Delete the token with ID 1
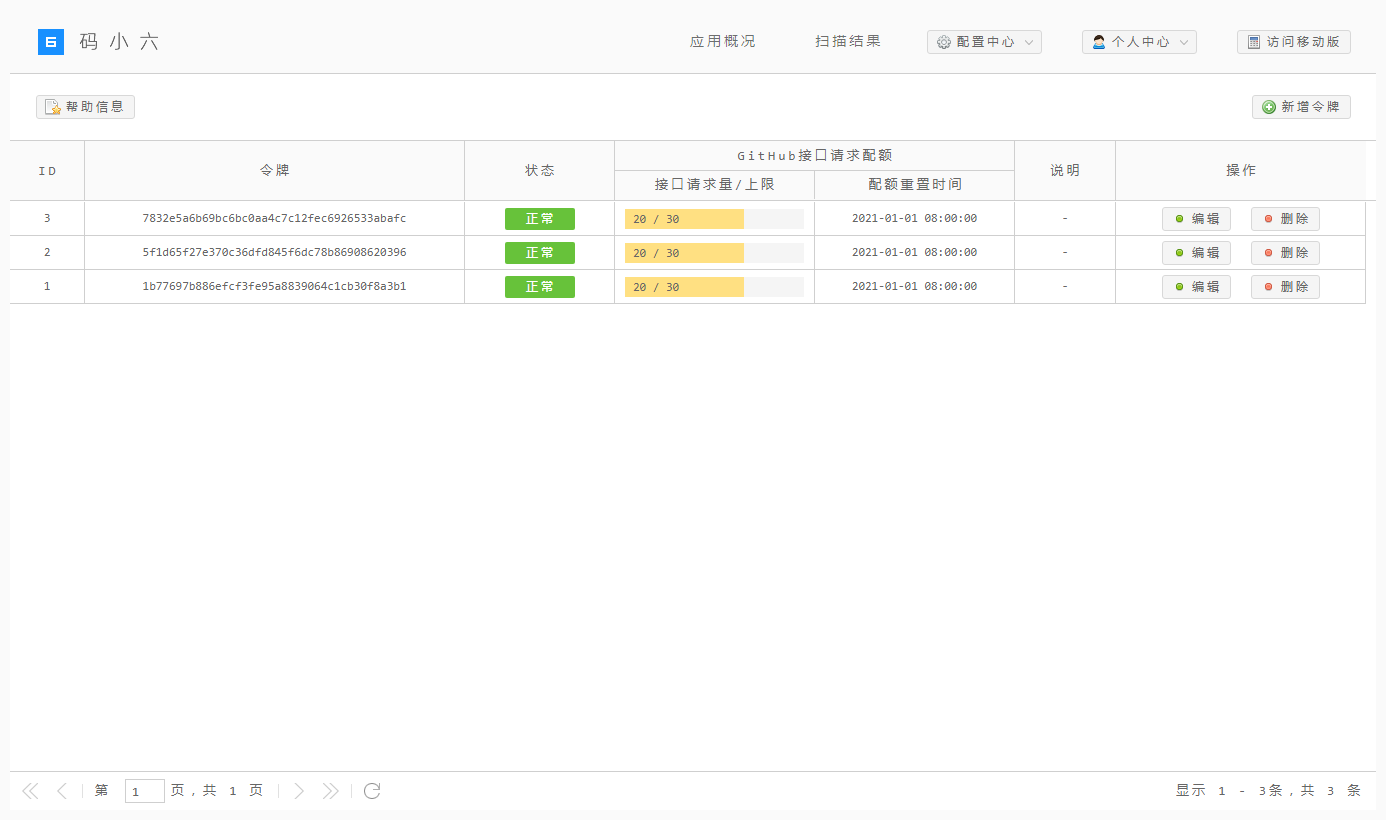The width and height of the screenshot is (1386, 820). click(x=1285, y=287)
